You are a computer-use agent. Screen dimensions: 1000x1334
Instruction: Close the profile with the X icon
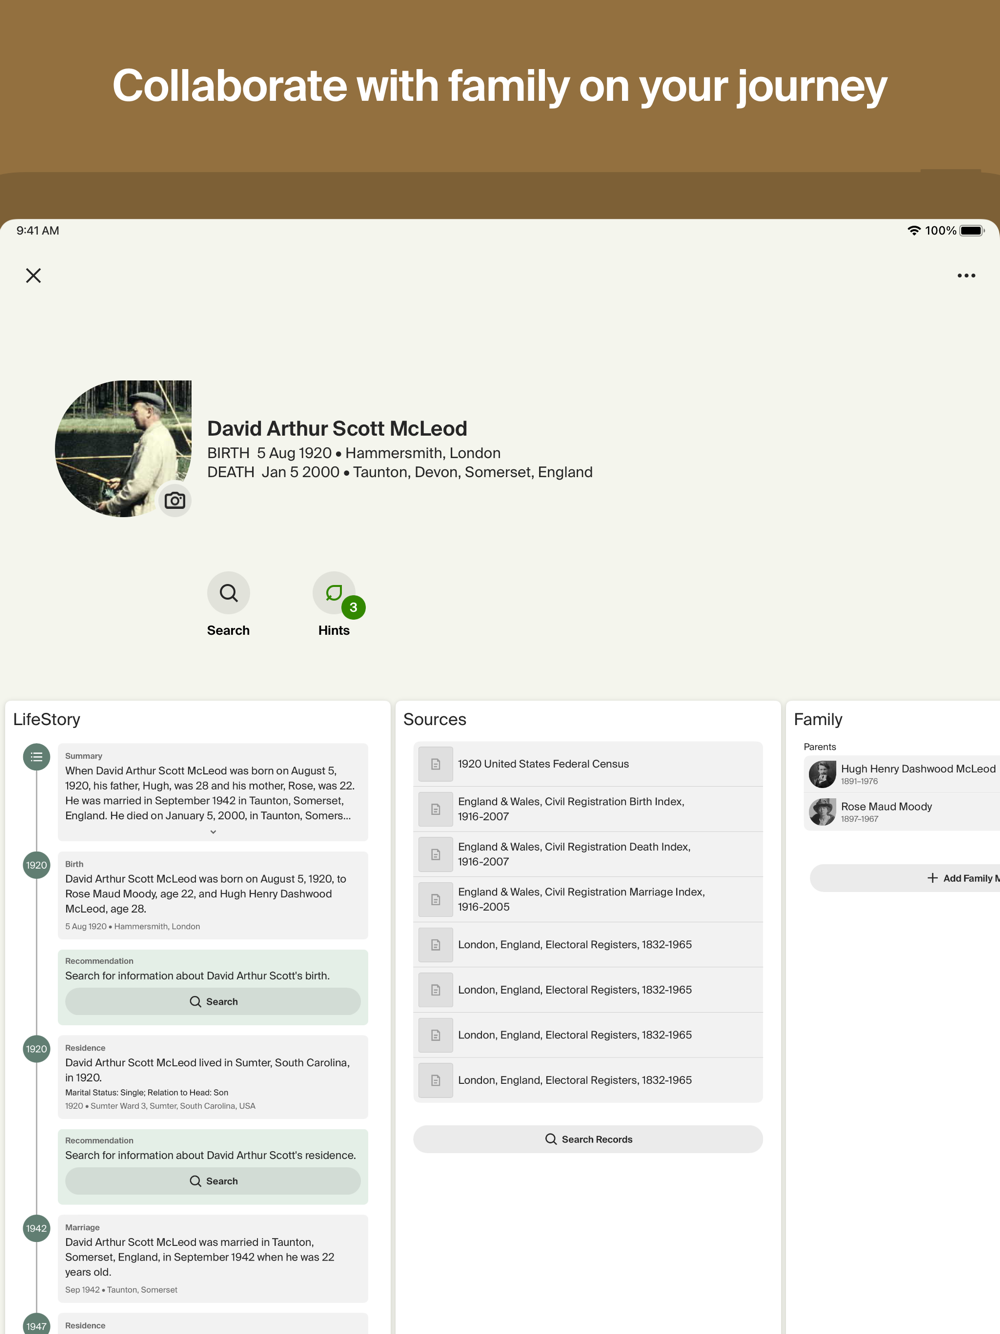(33, 275)
